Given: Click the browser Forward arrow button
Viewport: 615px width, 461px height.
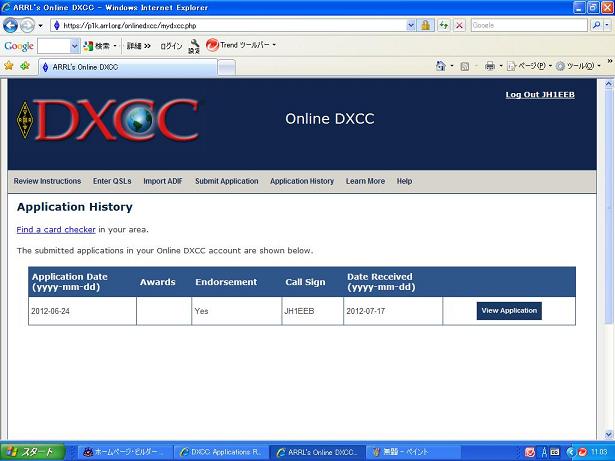Looking at the screenshot, I should point(27,26).
